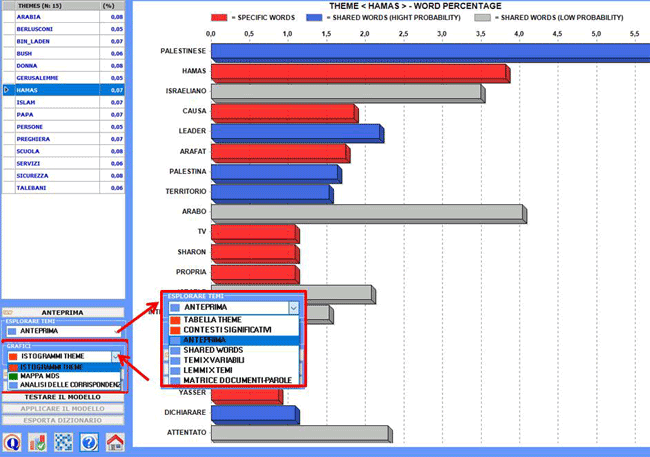Select the PERSONE theme row

63,127
